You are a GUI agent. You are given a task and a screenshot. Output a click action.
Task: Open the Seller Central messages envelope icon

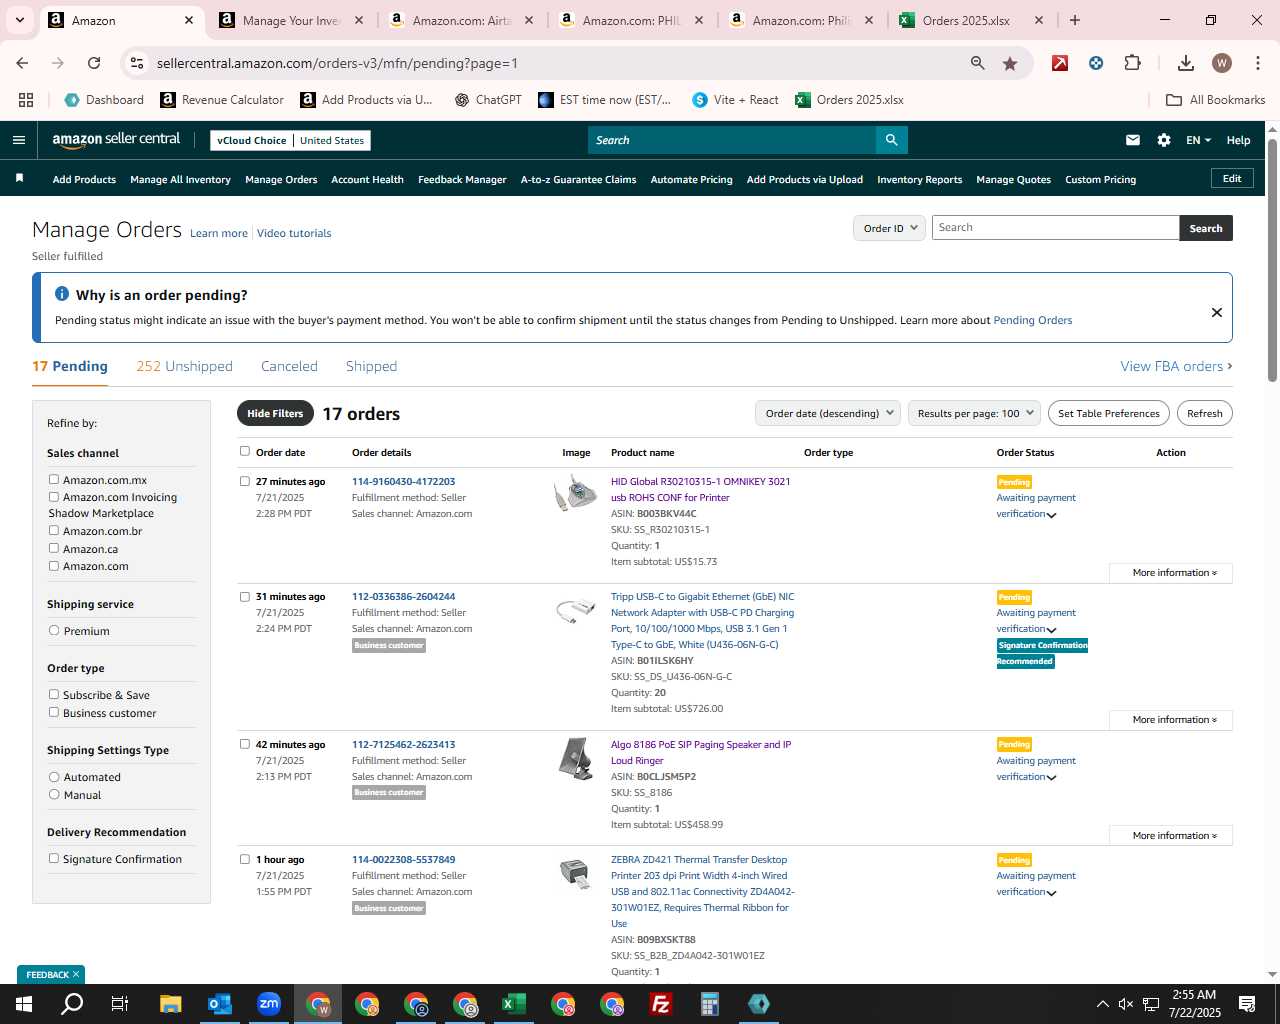tap(1132, 140)
